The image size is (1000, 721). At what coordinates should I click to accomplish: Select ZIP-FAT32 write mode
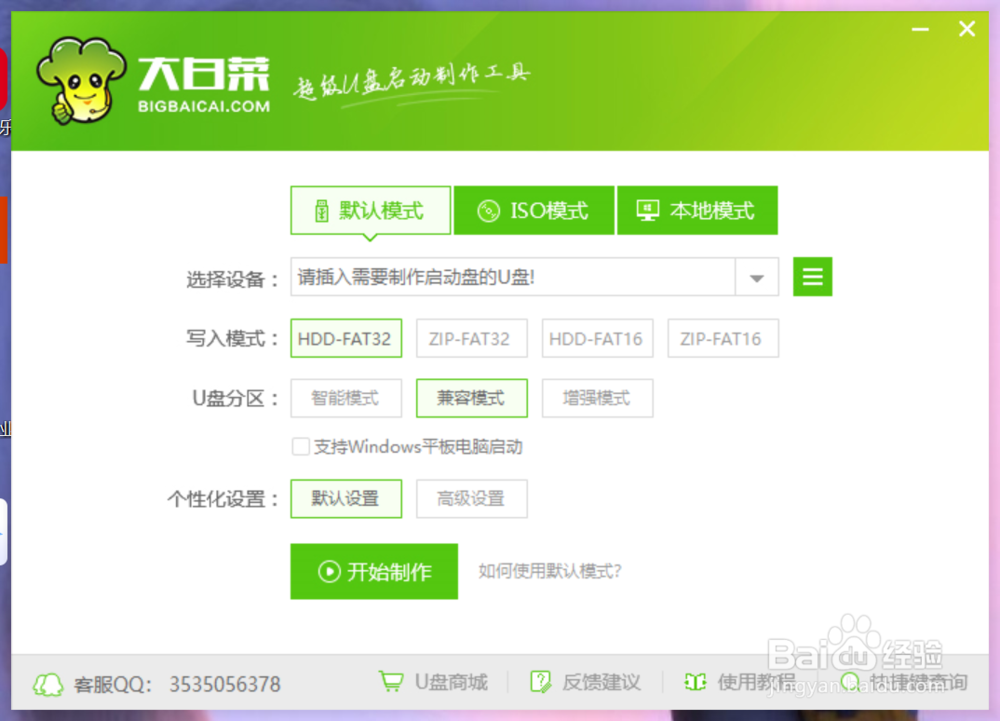(471, 339)
